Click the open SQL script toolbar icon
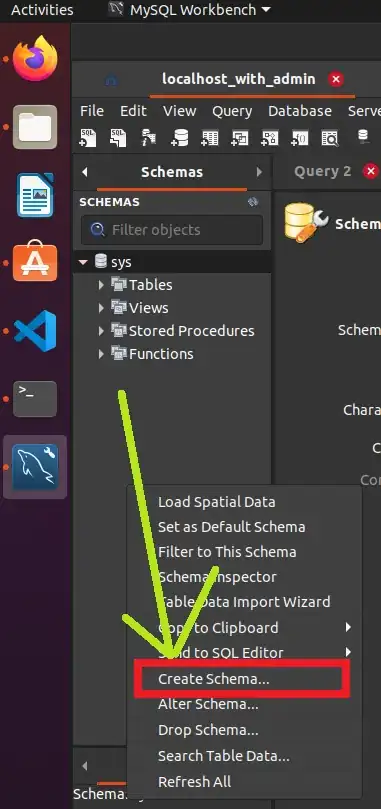381x809 pixels. tap(118, 138)
